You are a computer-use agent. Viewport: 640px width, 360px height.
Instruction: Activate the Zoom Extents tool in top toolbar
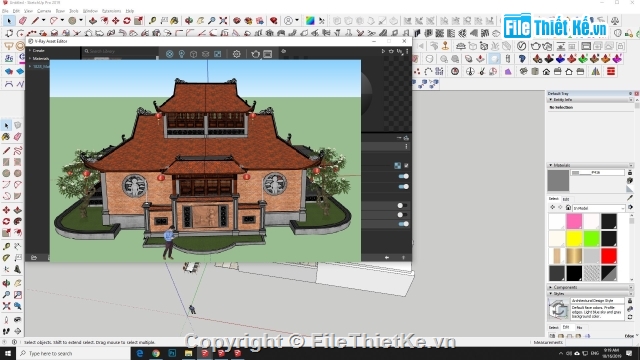pyautogui.click(x=223, y=20)
